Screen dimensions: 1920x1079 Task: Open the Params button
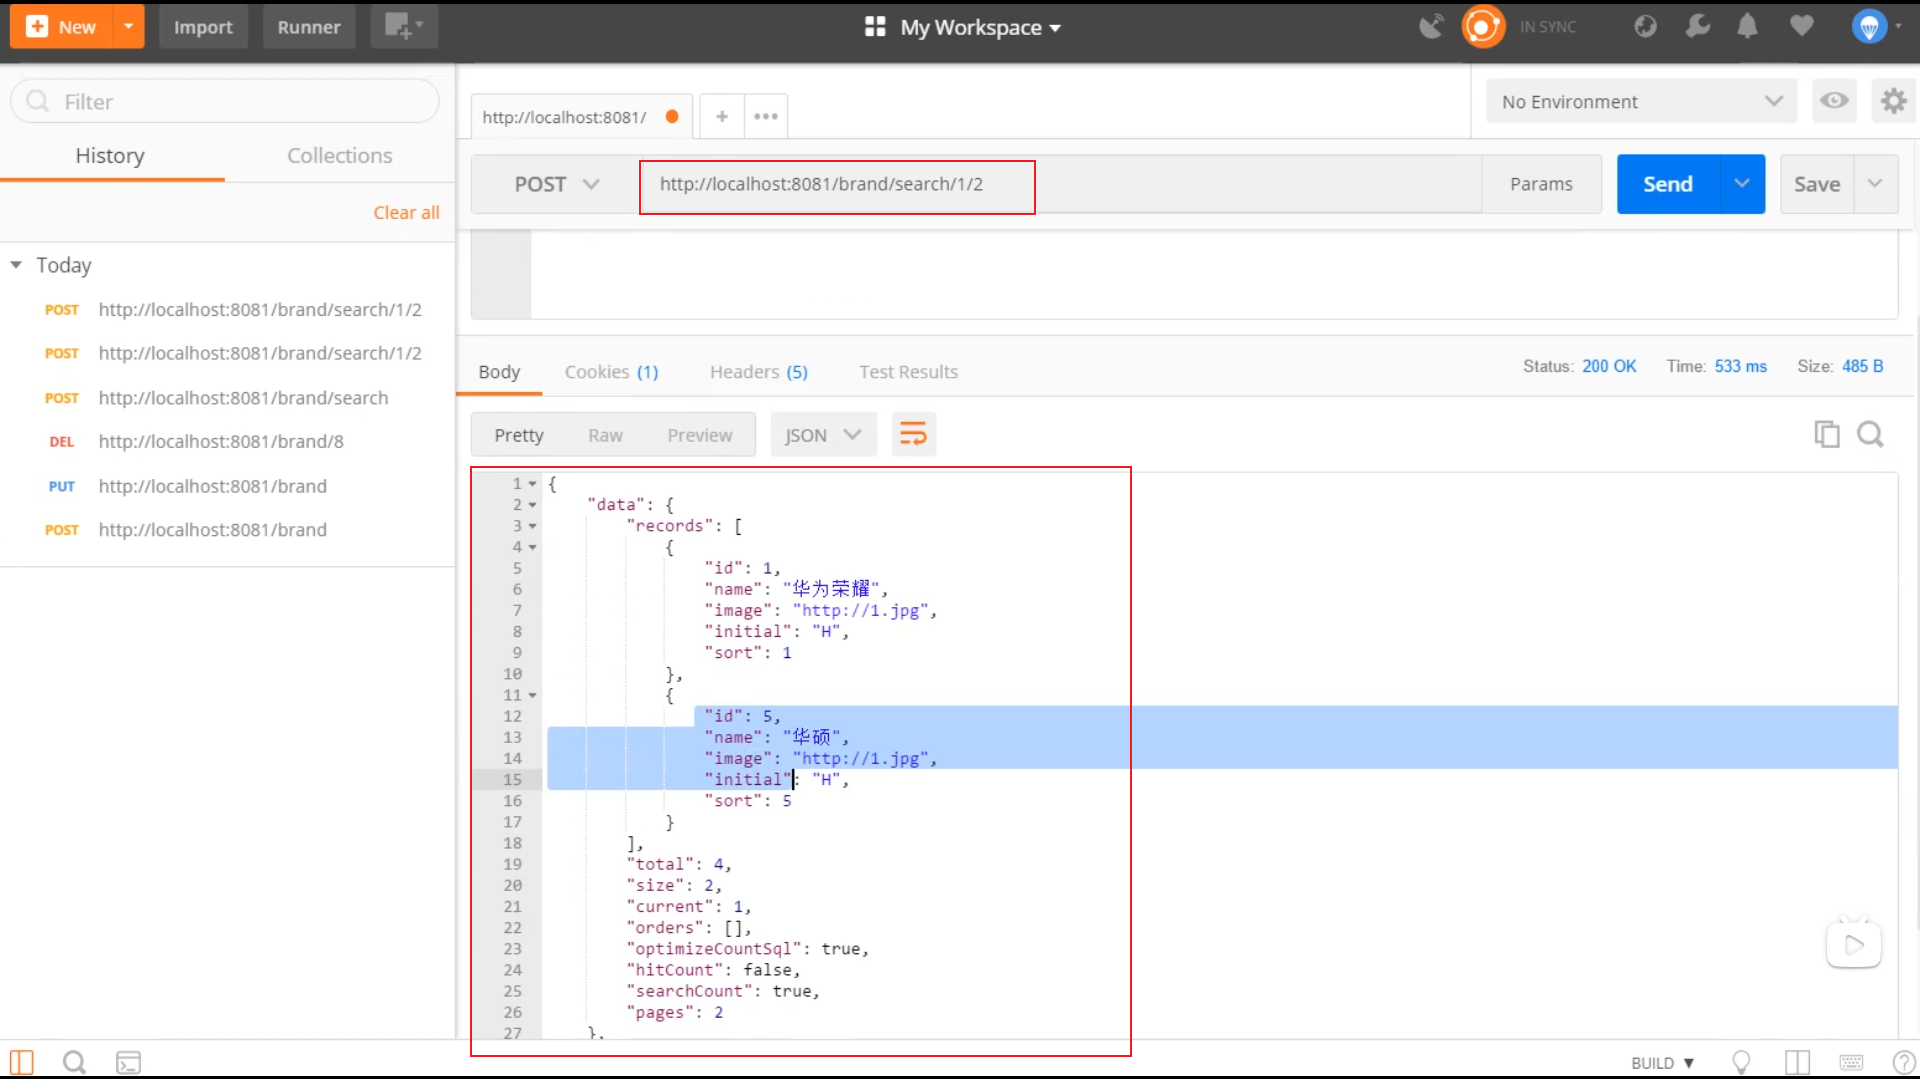(x=1541, y=184)
